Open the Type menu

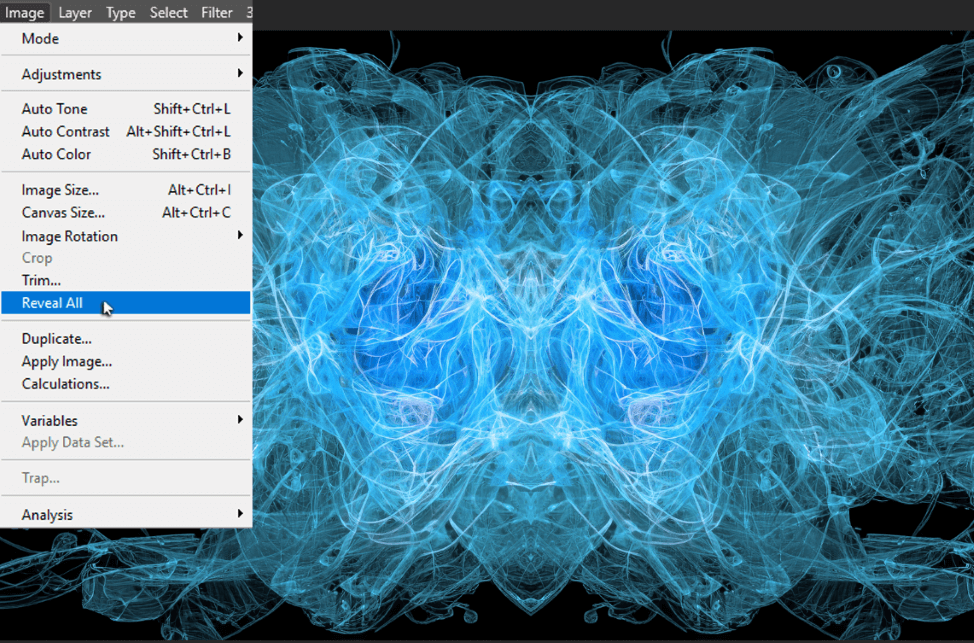[x=121, y=13]
